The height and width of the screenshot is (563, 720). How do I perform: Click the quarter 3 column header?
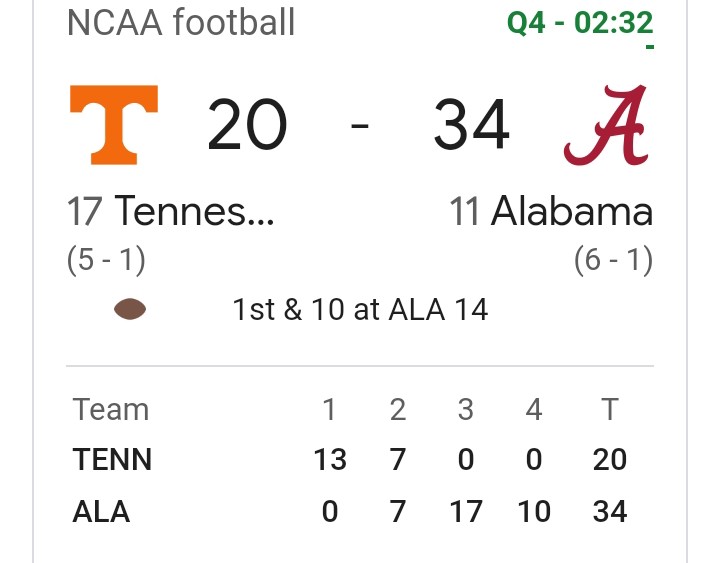[466, 409]
